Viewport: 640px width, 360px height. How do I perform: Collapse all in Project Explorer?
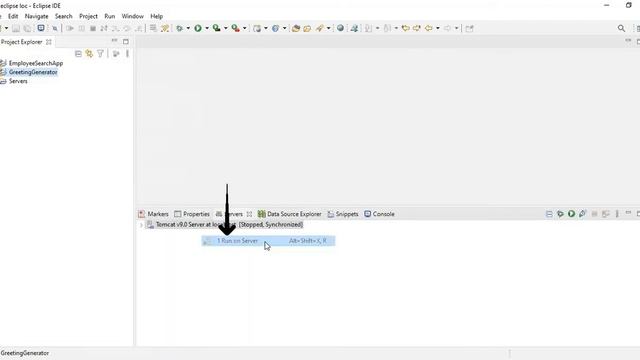click(x=78, y=54)
